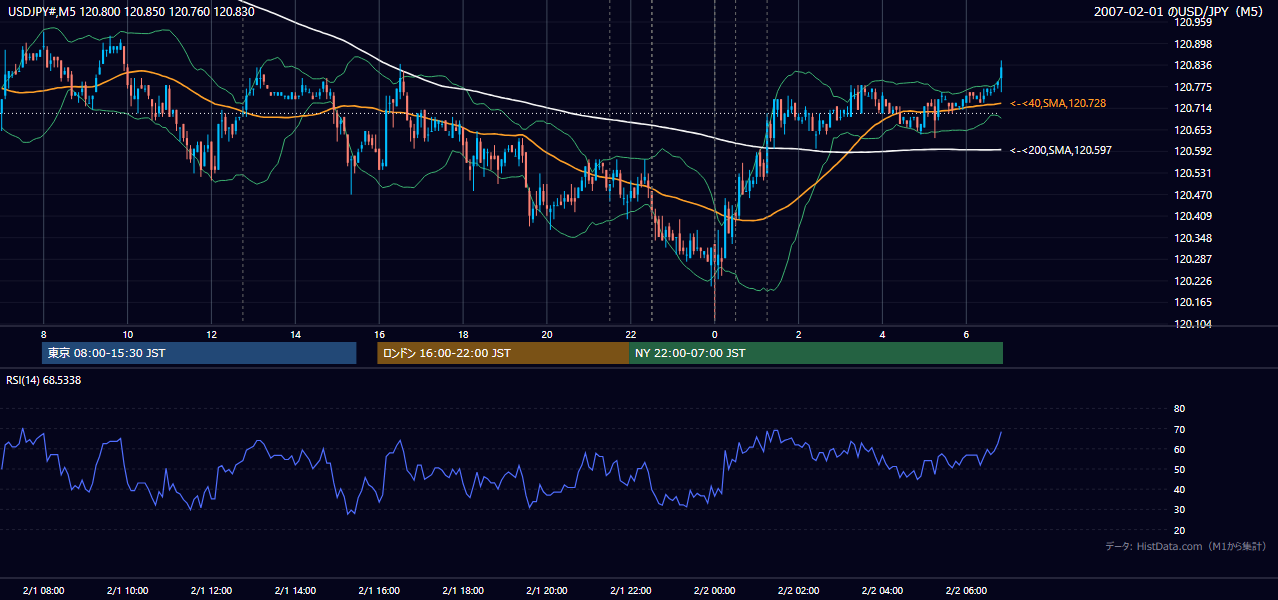Click the 2/1 18:00 bottom time label
Viewport: 1278px width, 600px height.
coord(463,590)
